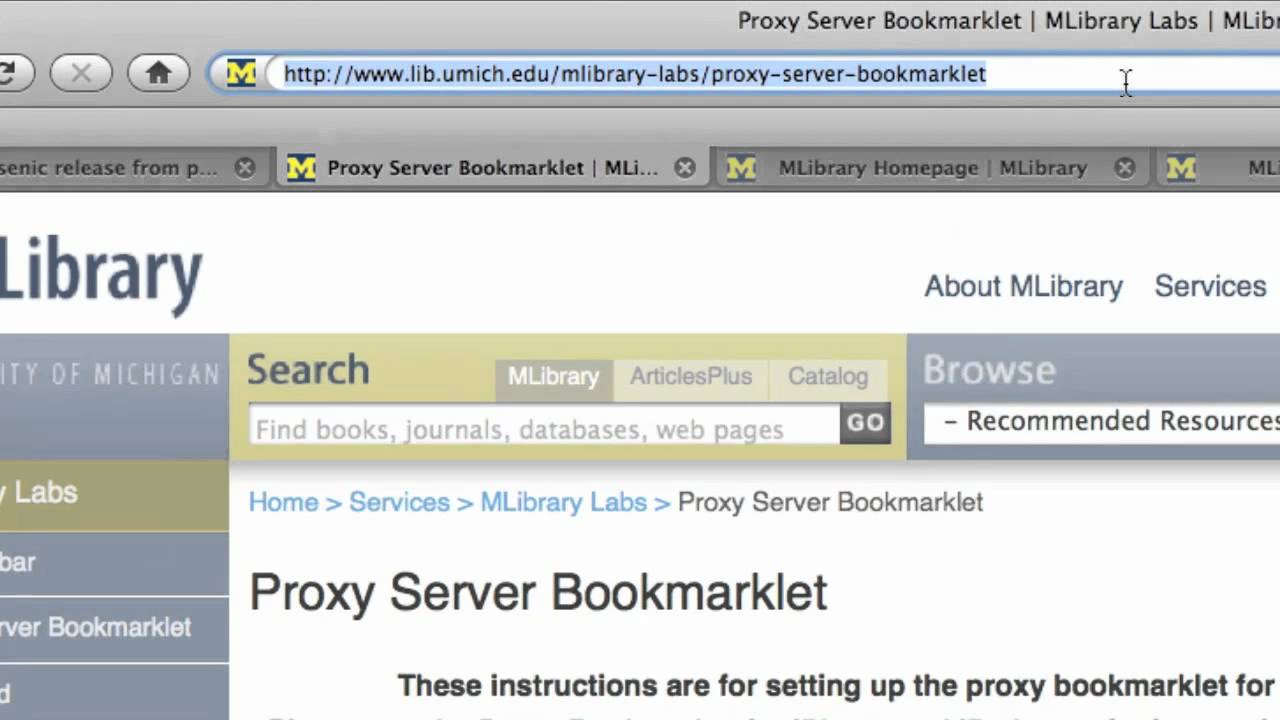Switch to the MLibrary Homepage tab

point(932,168)
